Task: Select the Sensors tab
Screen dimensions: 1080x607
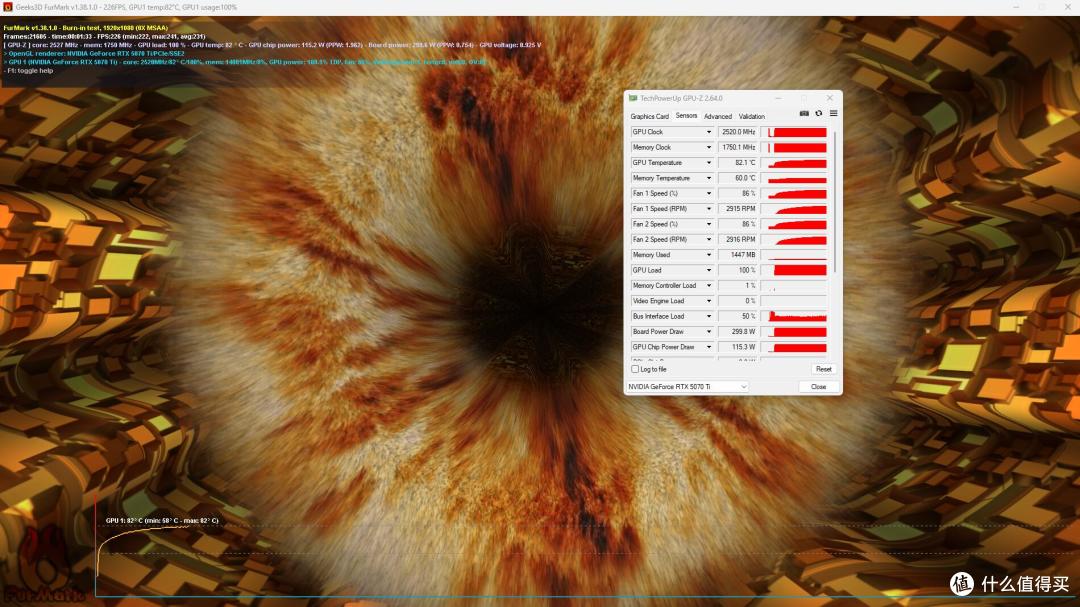Action: (x=686, y=116)
